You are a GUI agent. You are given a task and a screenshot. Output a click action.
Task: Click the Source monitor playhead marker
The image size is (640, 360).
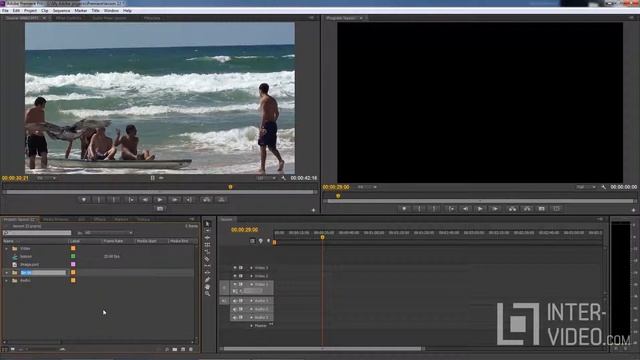coord(230,187)
